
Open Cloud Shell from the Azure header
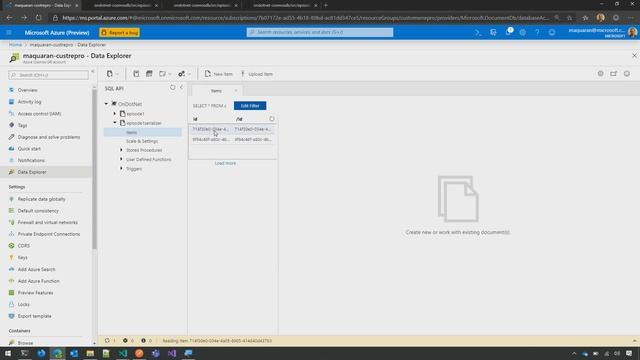(478, 32)
